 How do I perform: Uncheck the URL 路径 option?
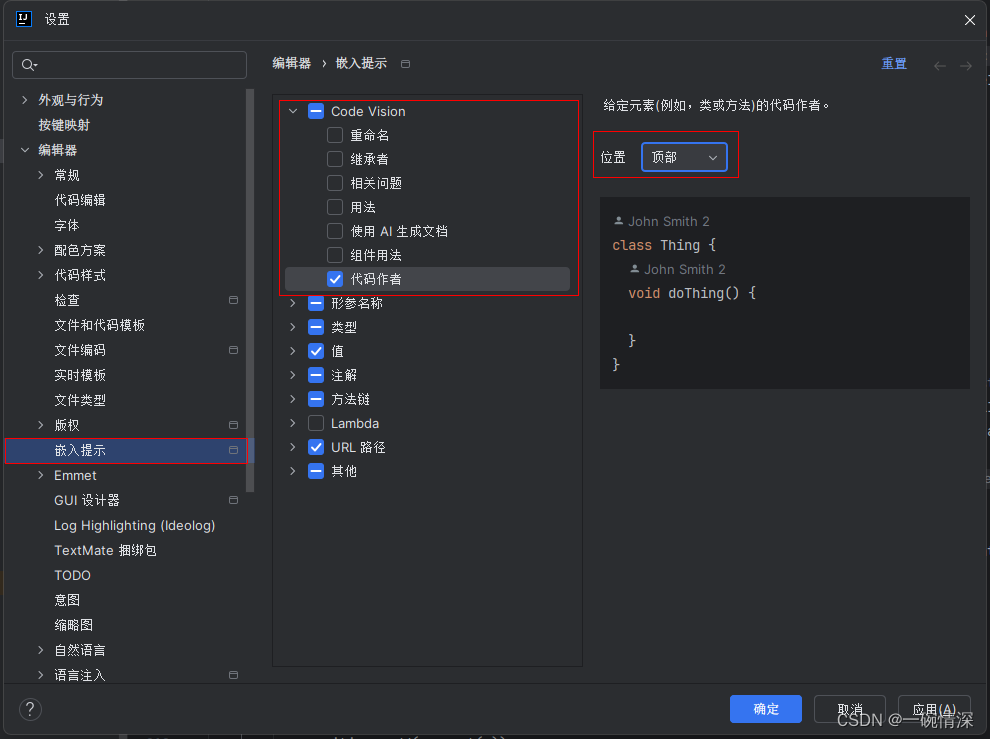(316, 447)
